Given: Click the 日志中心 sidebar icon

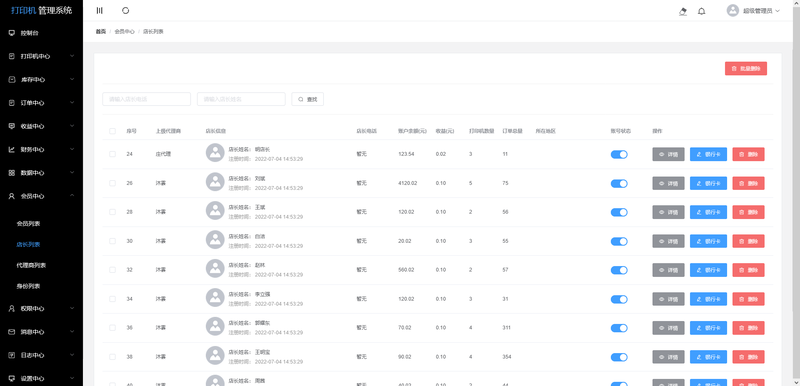Looking at the screenshot, I should click(x=12, y=355).
